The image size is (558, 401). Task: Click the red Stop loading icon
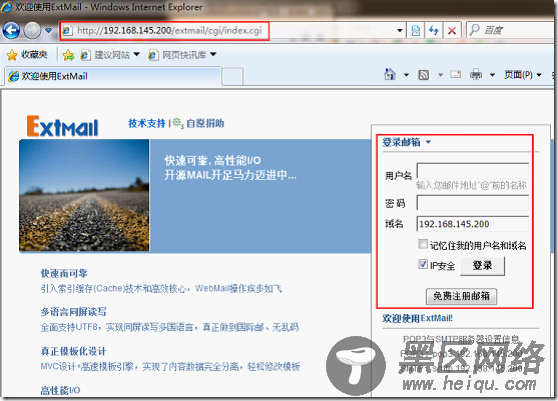tap(452, 31)
